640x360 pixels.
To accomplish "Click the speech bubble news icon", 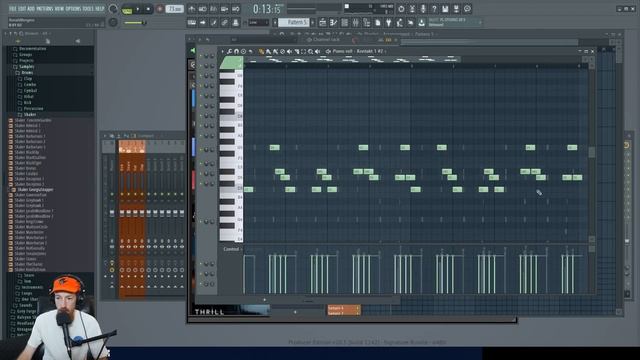I will 467,9.
